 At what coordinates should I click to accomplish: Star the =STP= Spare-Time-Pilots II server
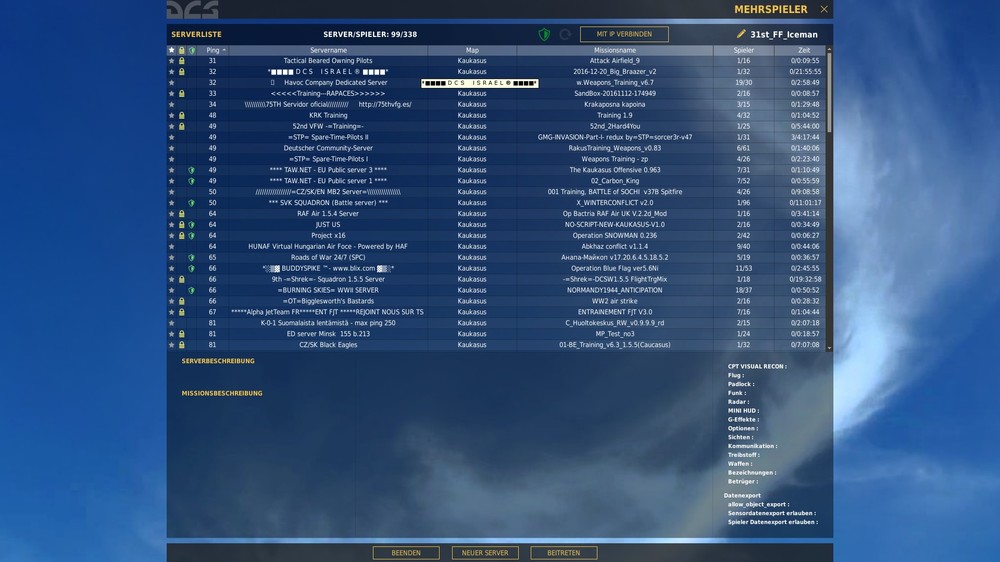171,137
